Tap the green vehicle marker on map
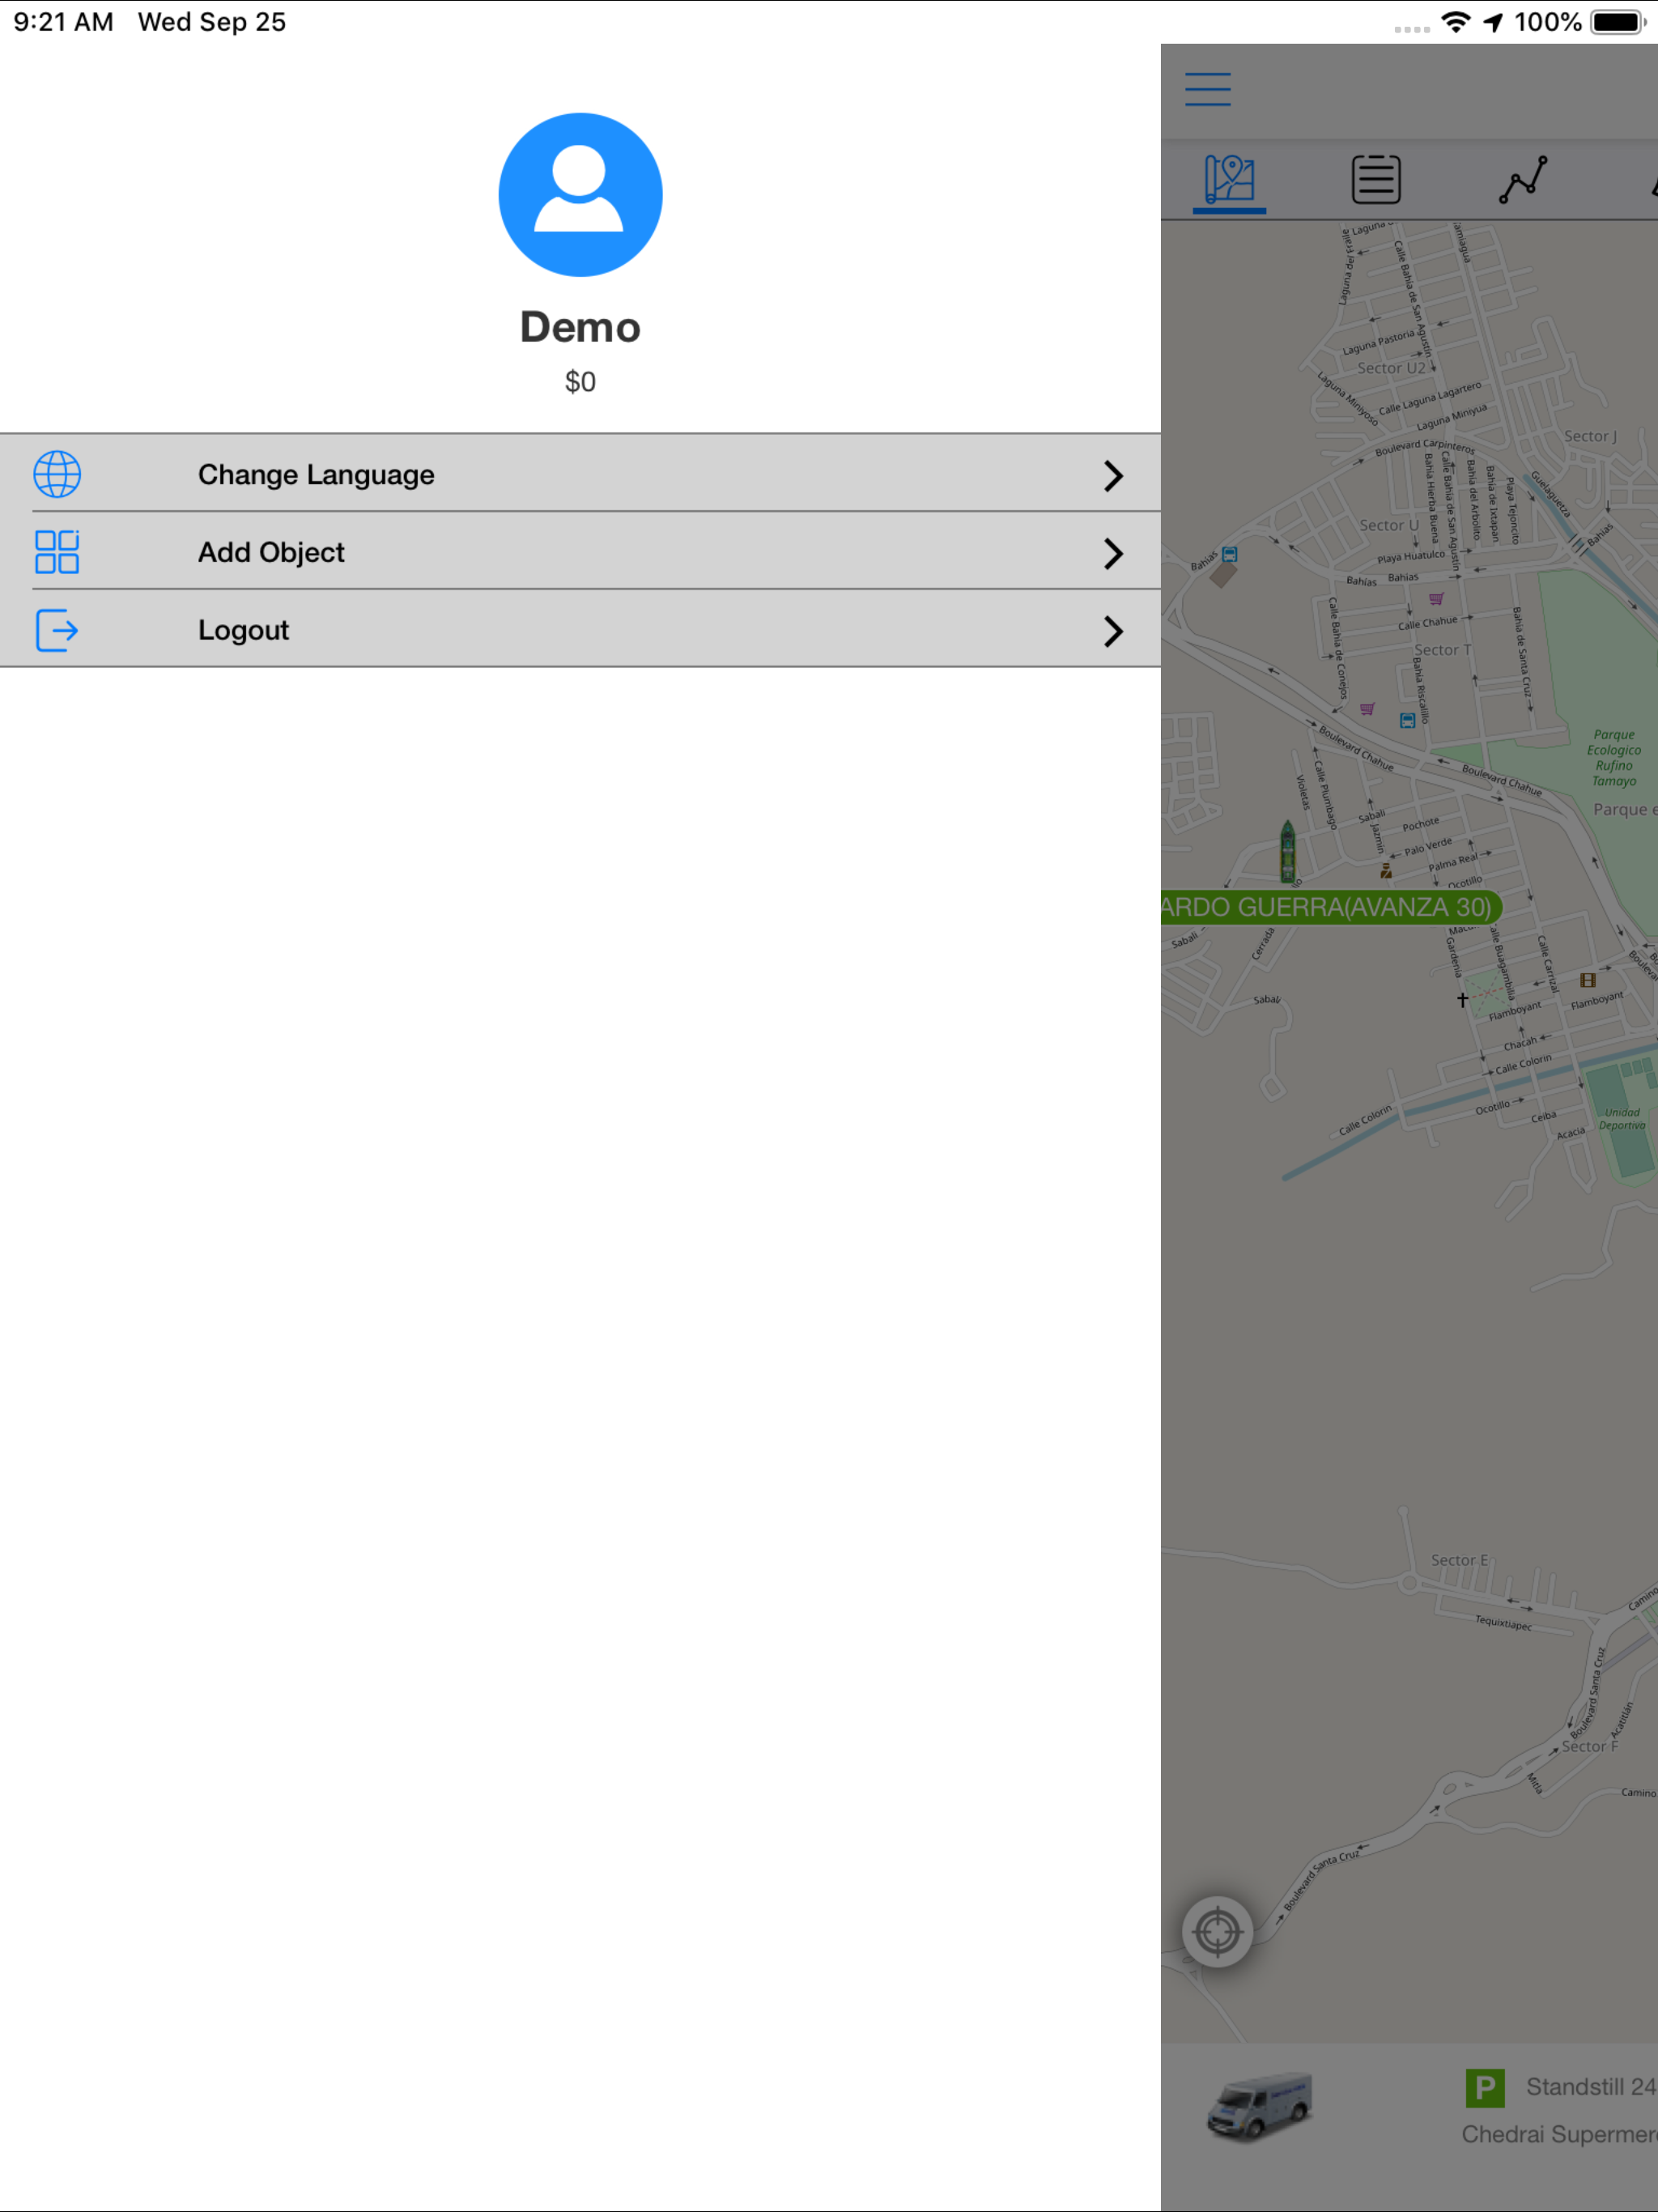The image size is (1658, 2212). [x=1288, y=852]
